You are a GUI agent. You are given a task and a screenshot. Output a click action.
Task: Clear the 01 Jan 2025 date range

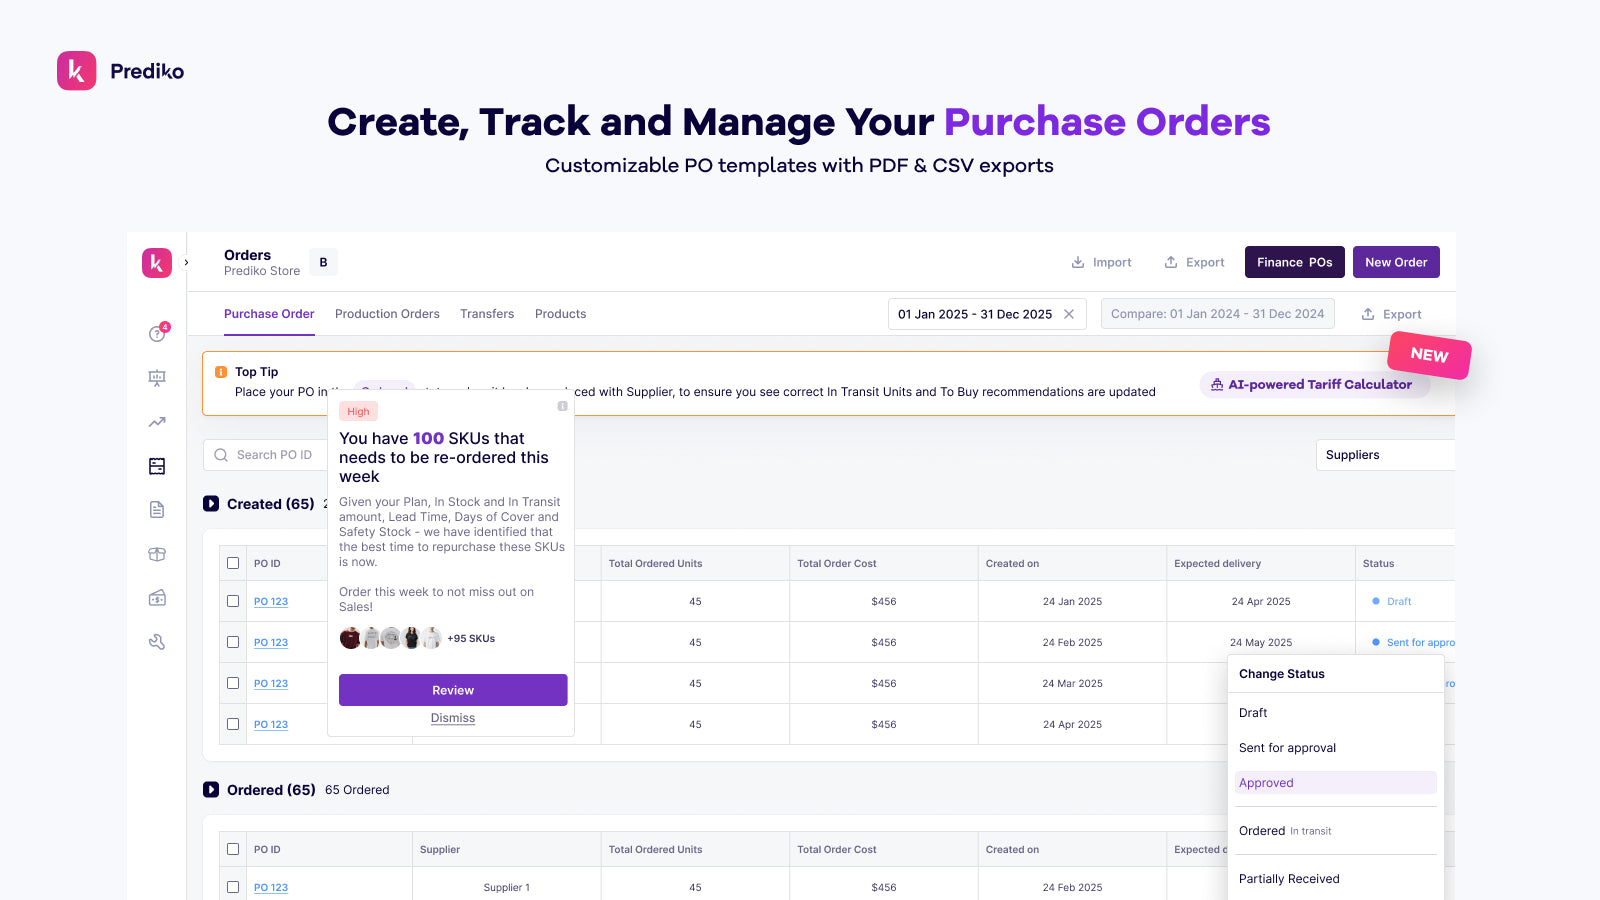coord(1069,314)
